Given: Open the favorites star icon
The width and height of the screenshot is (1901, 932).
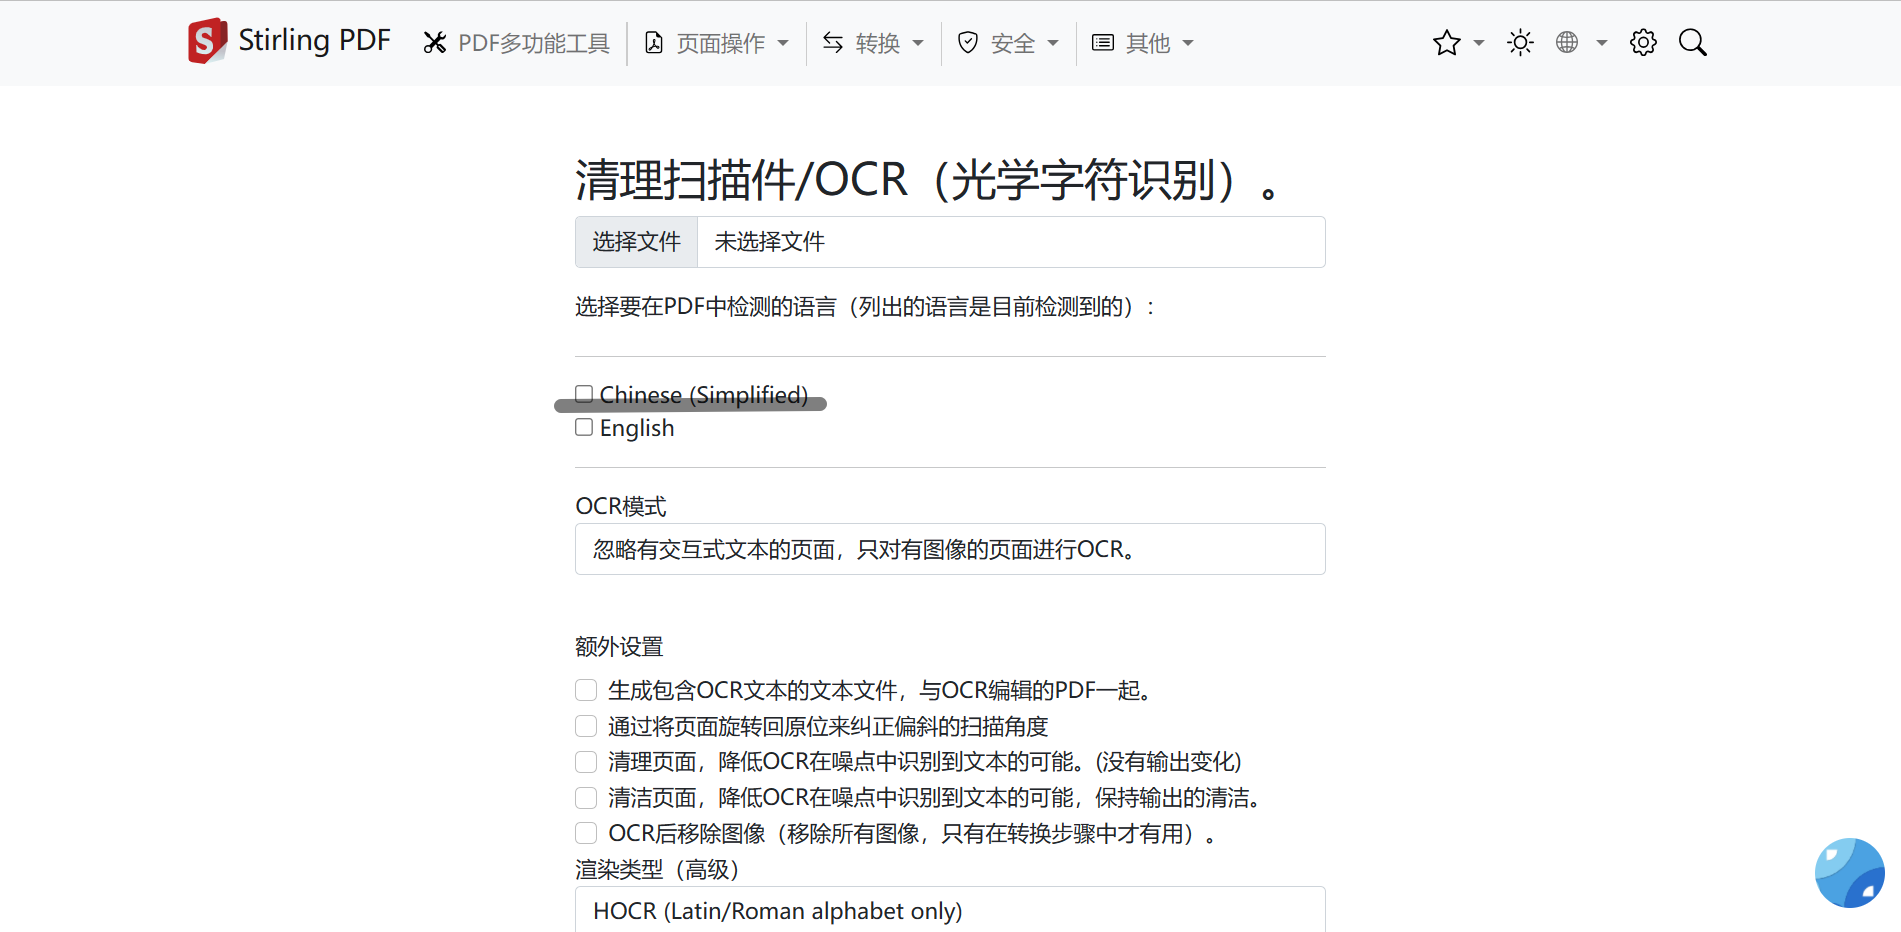Looking at the screenshot, I should 1446,43.
